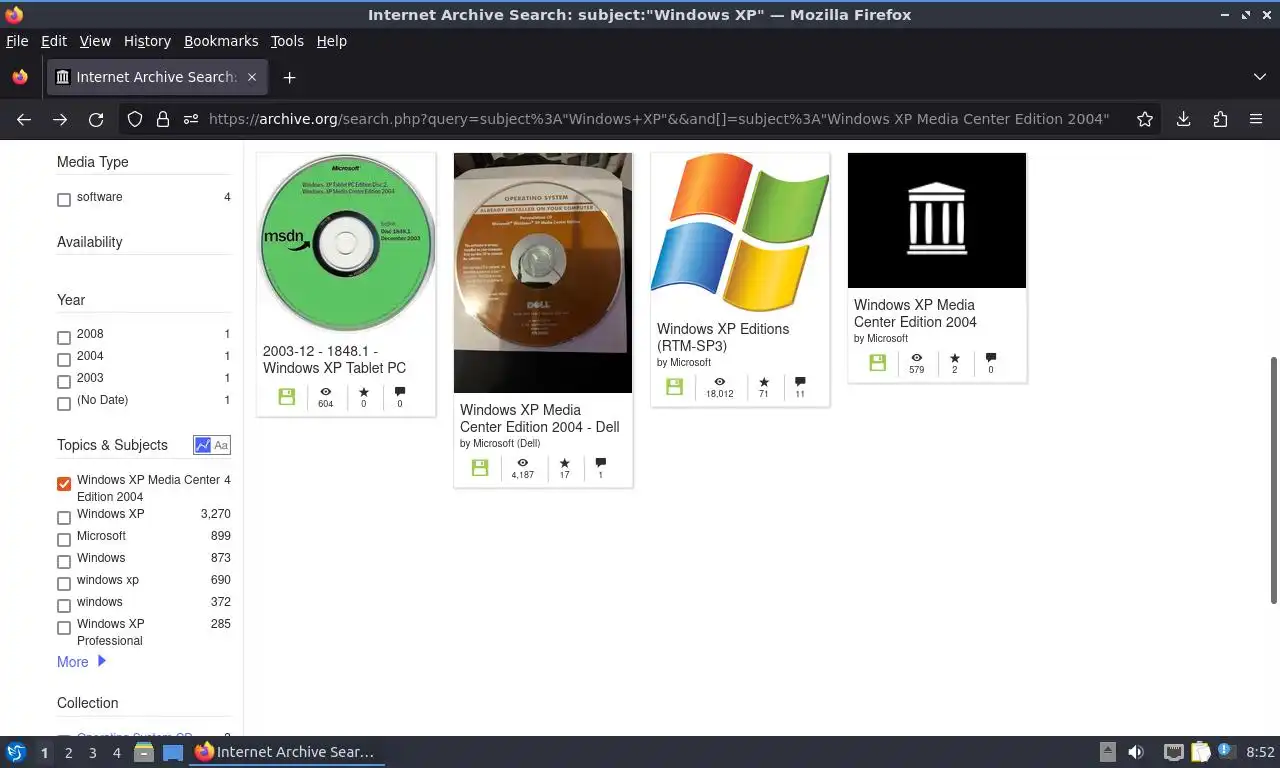Expand More topics and subjects

[x=81, y=662]
